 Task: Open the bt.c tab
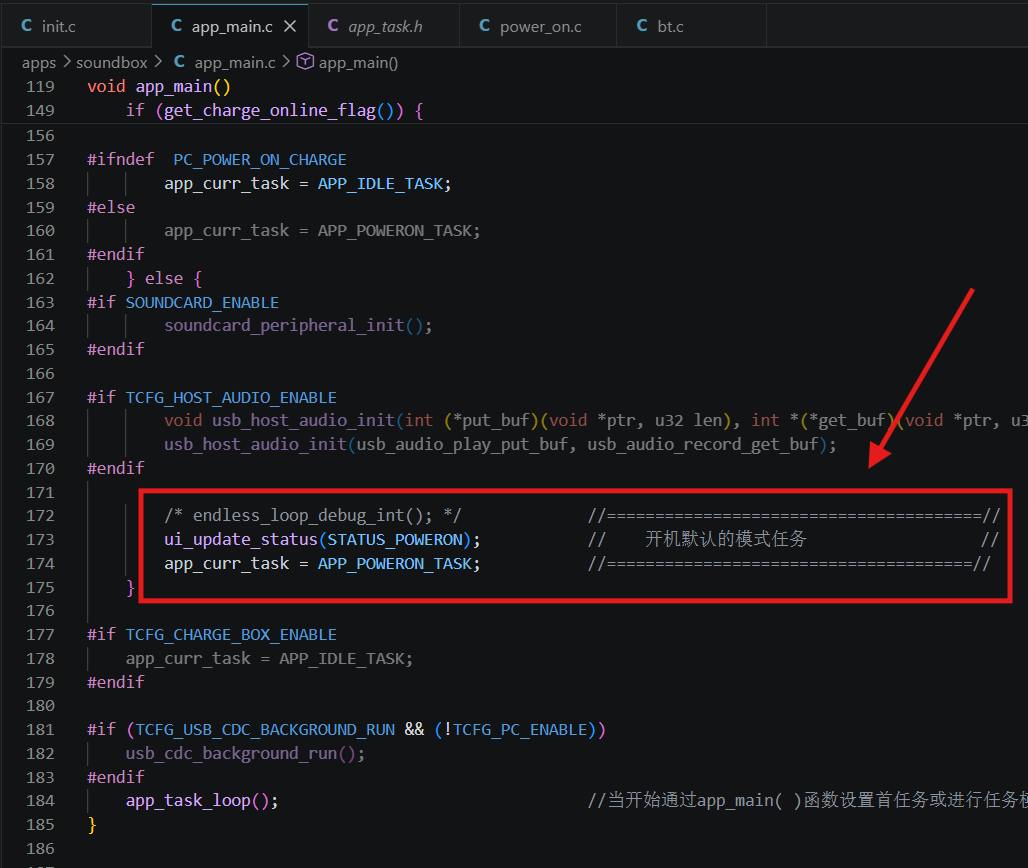click(x=691, y=26)
